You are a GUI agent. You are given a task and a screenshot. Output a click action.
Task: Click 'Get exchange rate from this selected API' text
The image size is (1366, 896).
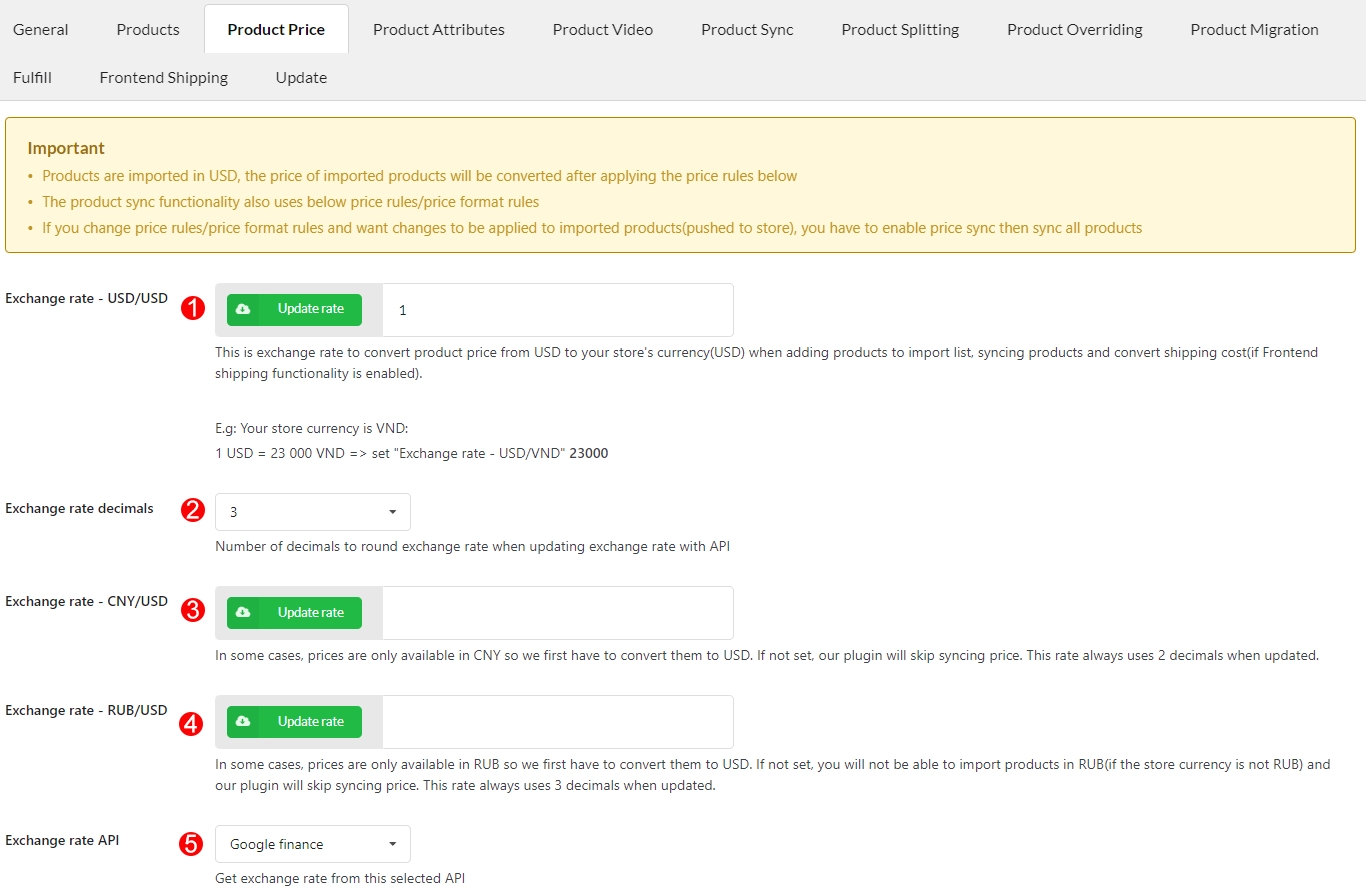pos(340,878)
